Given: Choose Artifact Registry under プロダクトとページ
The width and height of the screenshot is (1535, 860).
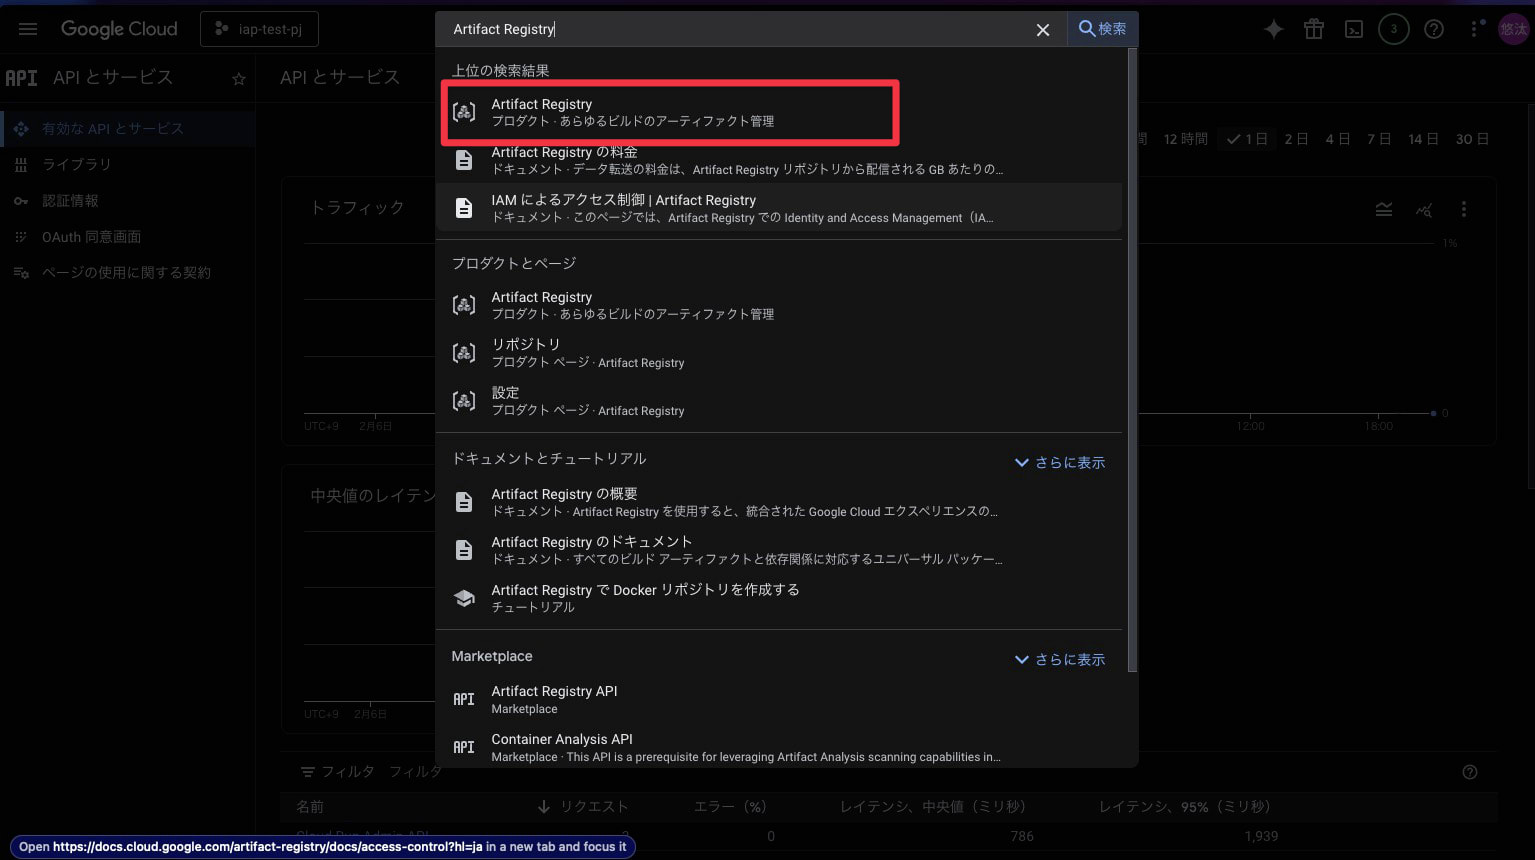Looking at the screenshot, I should [779, 305].
